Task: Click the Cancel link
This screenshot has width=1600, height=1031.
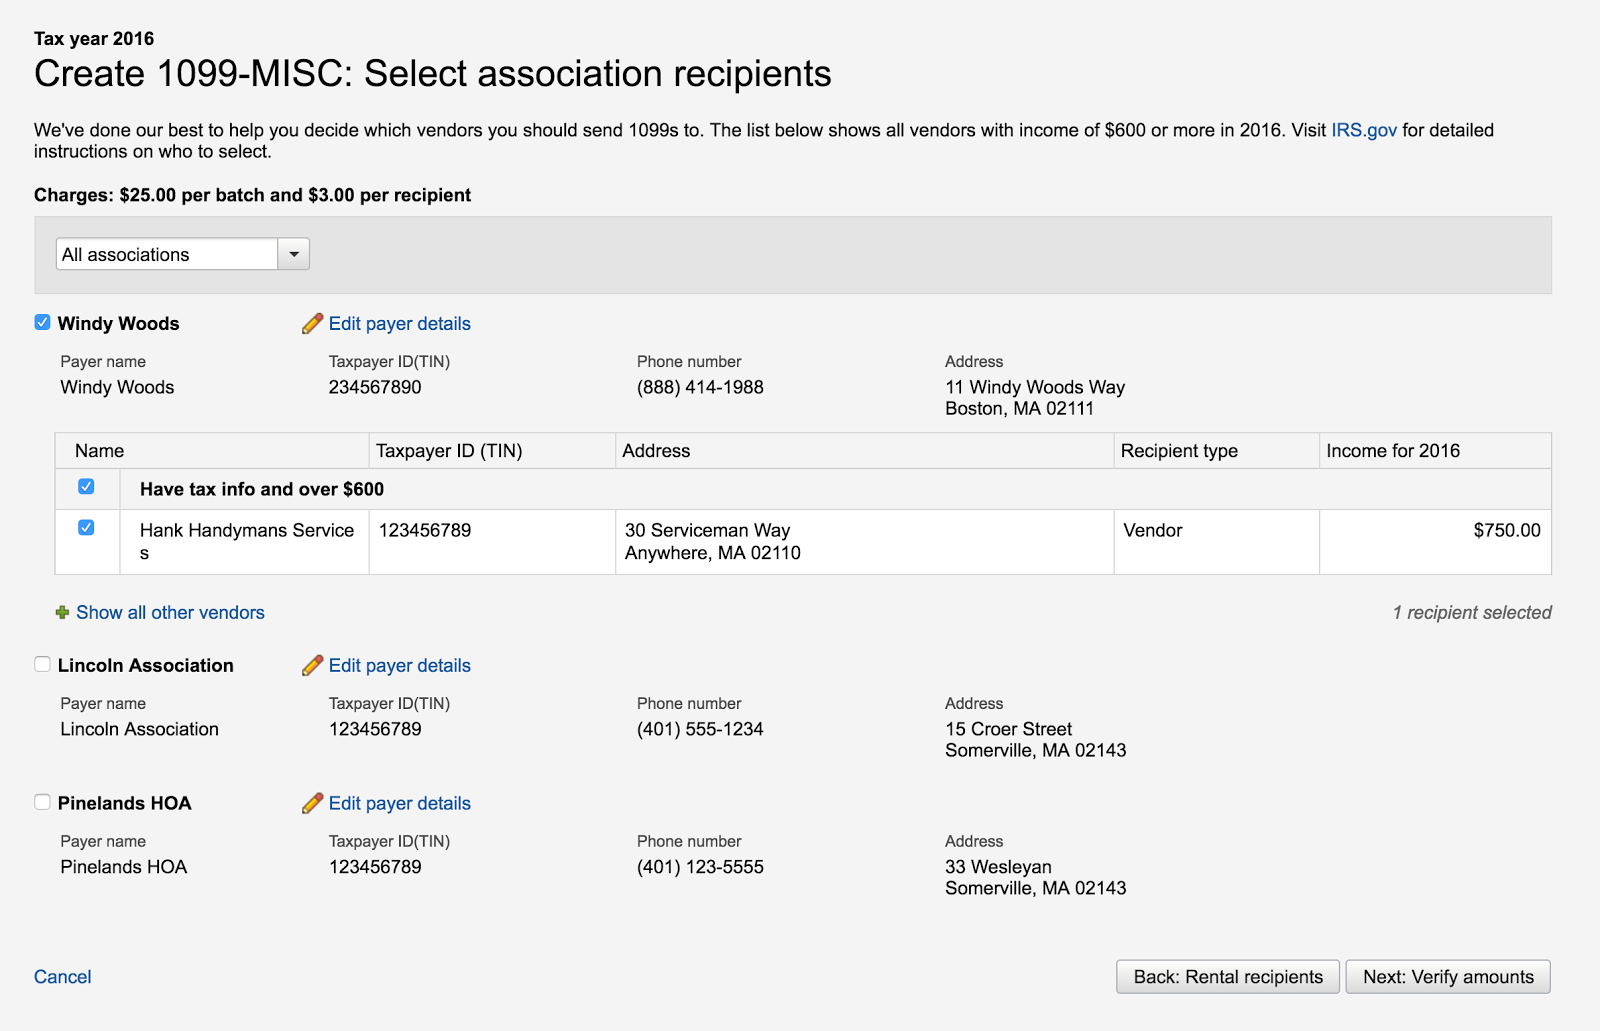Action: pyautogui.click(x=62, y=977)
